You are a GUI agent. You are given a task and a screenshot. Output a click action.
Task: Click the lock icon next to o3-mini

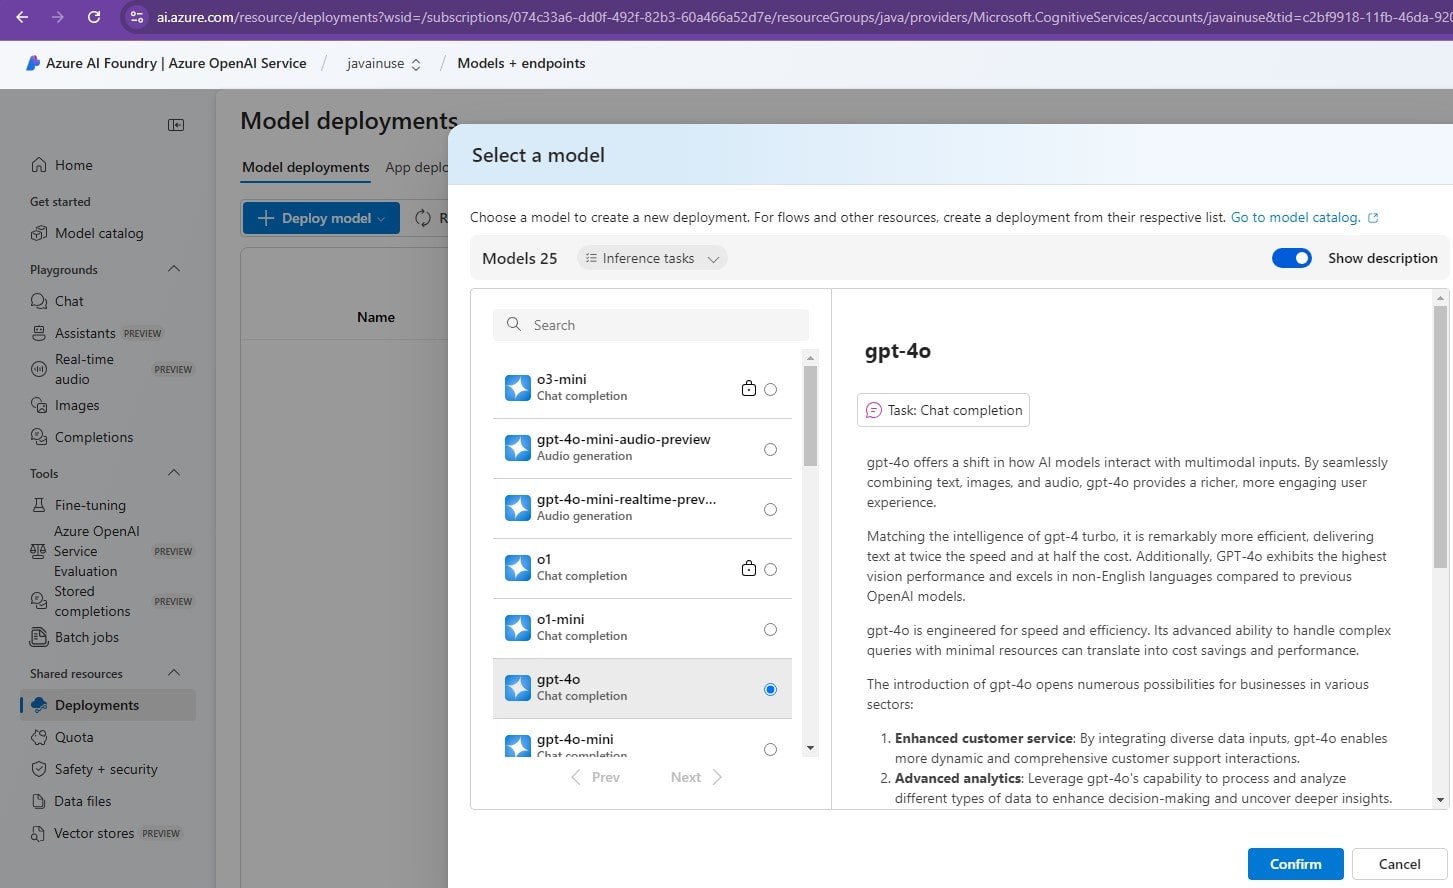[x=749, y=388]
